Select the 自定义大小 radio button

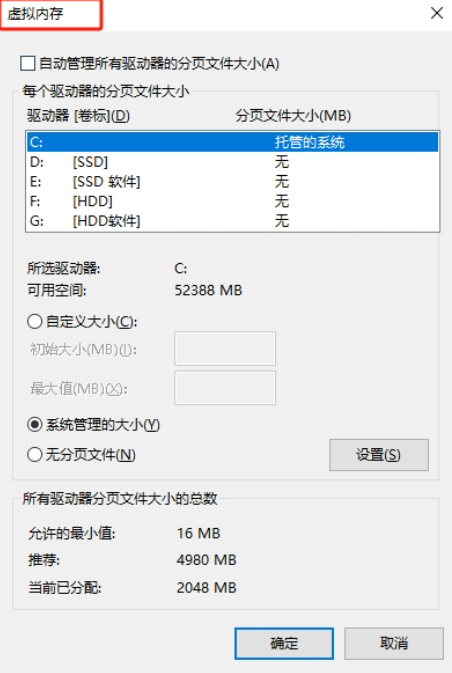tap(35, 321)
